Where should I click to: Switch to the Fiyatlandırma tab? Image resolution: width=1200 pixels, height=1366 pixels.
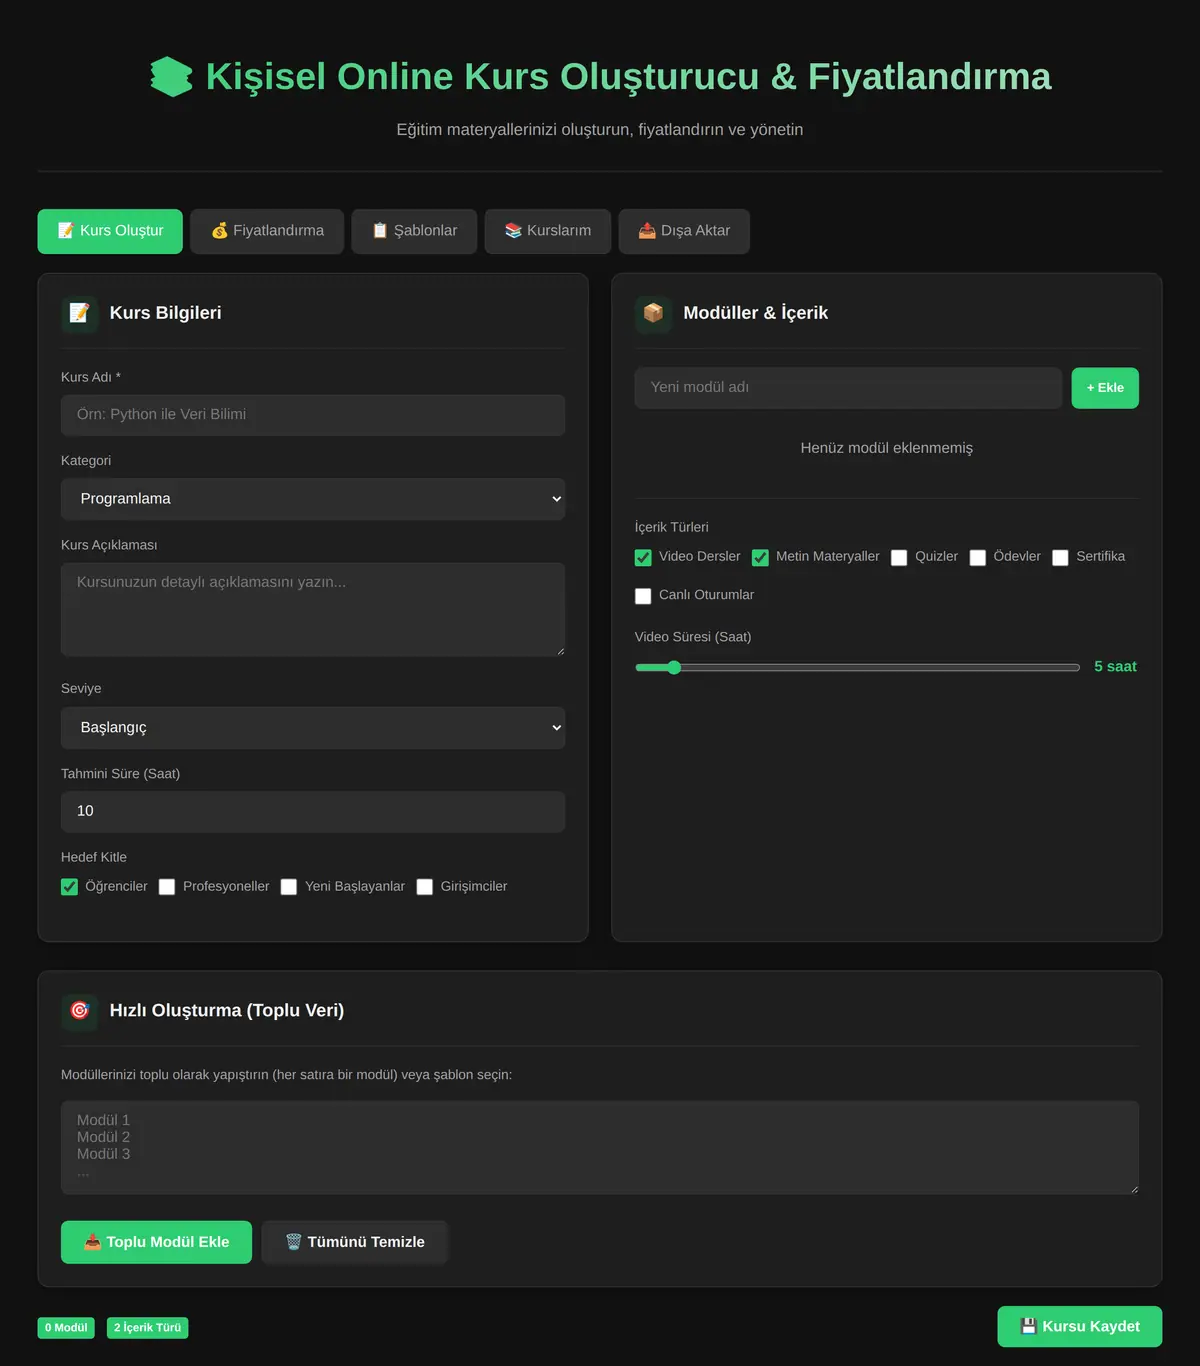pyautogui.click(x=267, y=231)
